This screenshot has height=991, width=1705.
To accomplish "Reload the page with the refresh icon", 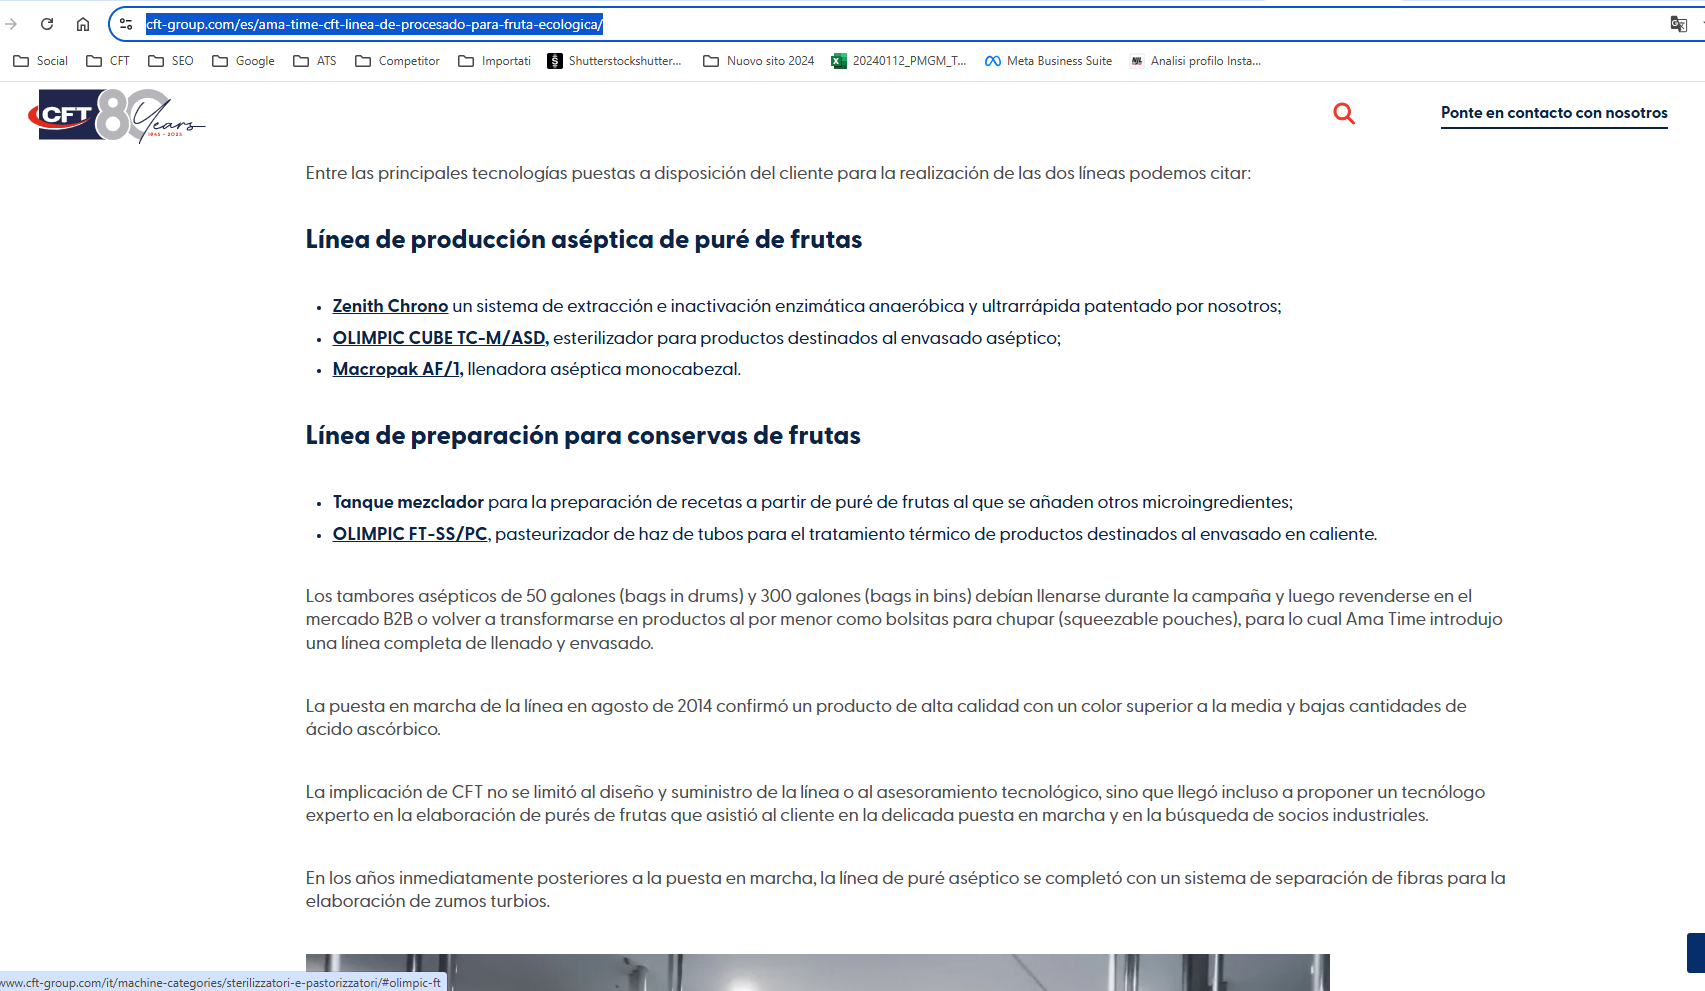I will 47,24.
